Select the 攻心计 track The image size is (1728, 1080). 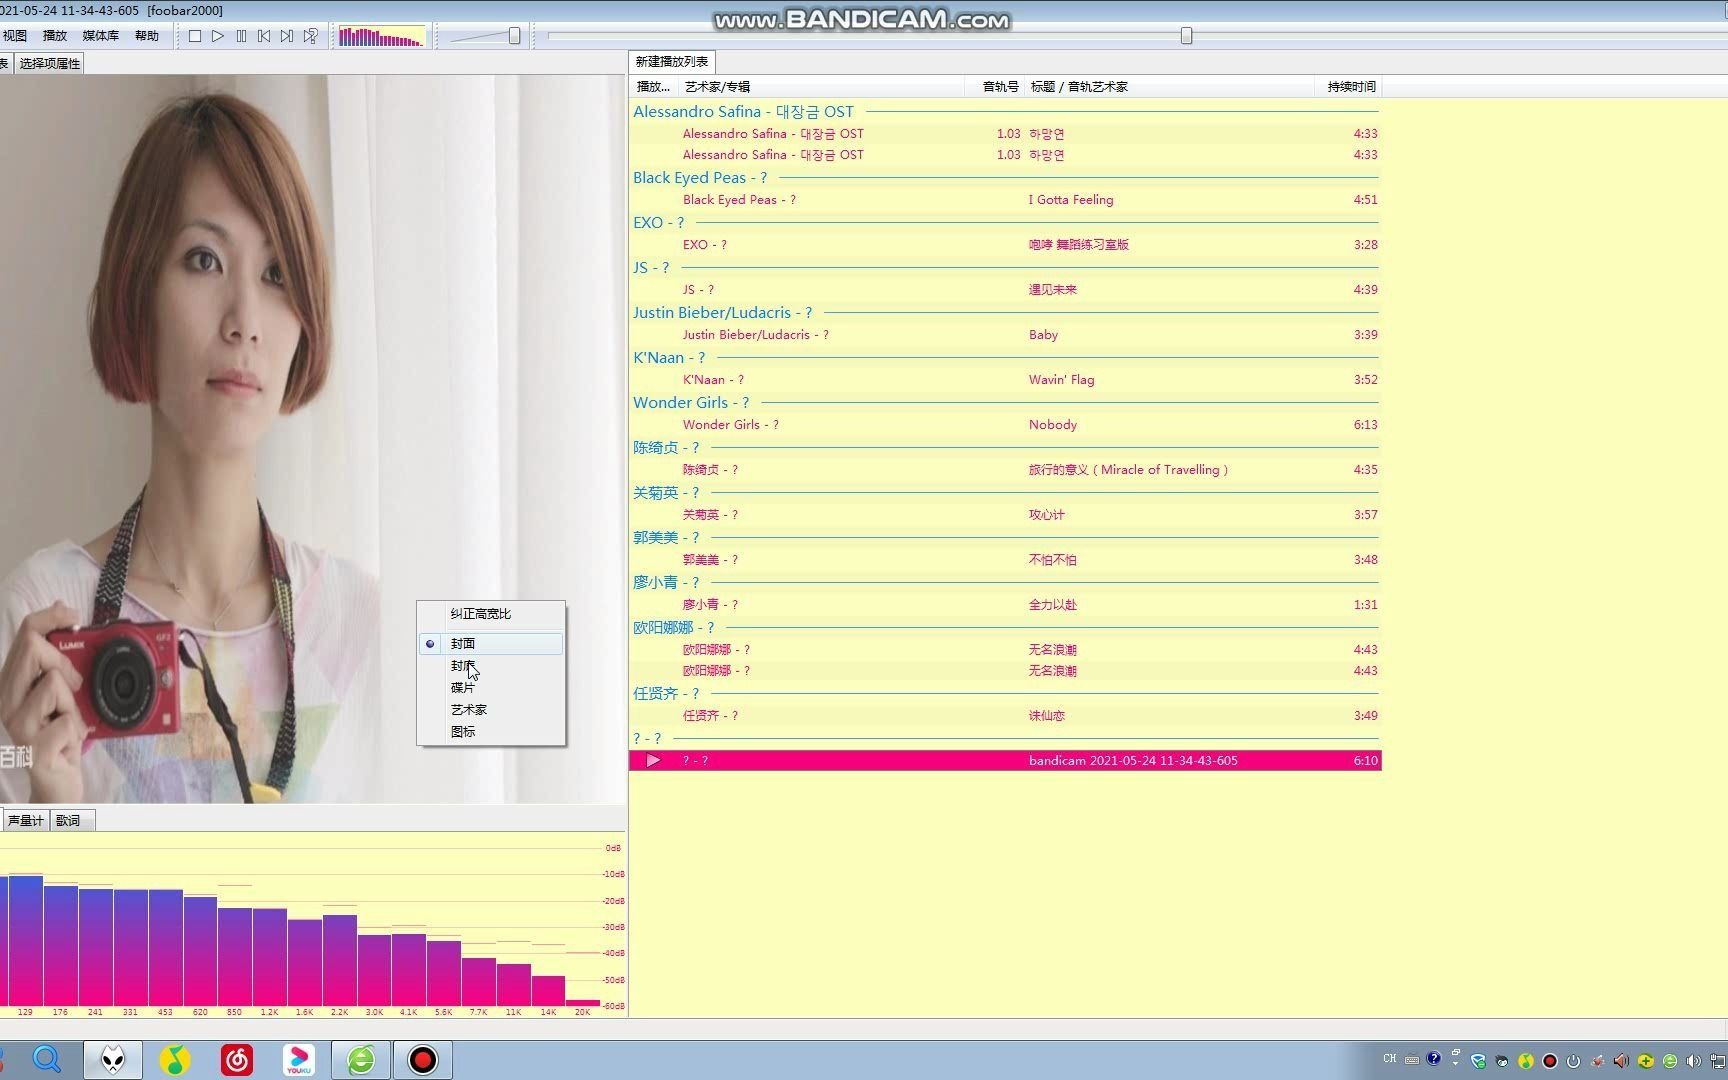point(1005,515)
